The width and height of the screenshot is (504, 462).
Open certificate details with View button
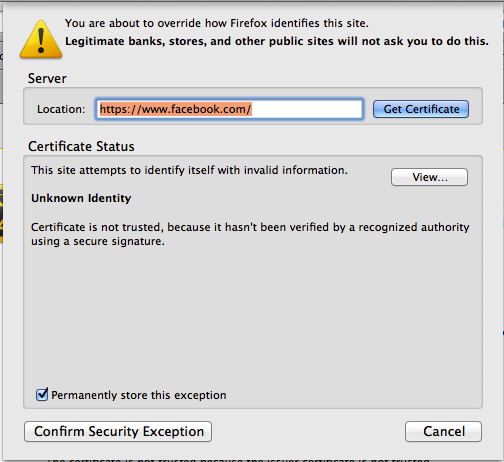point(429,177)
